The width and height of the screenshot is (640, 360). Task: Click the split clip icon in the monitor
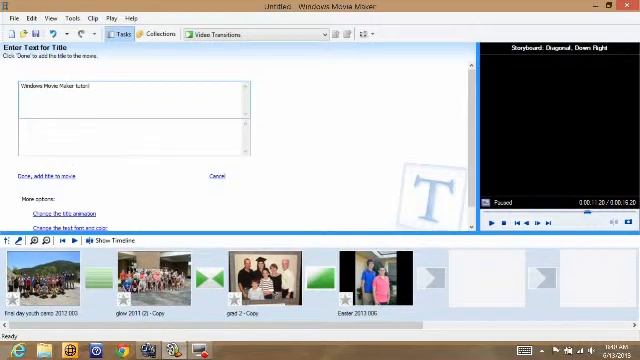click(613, 222)
